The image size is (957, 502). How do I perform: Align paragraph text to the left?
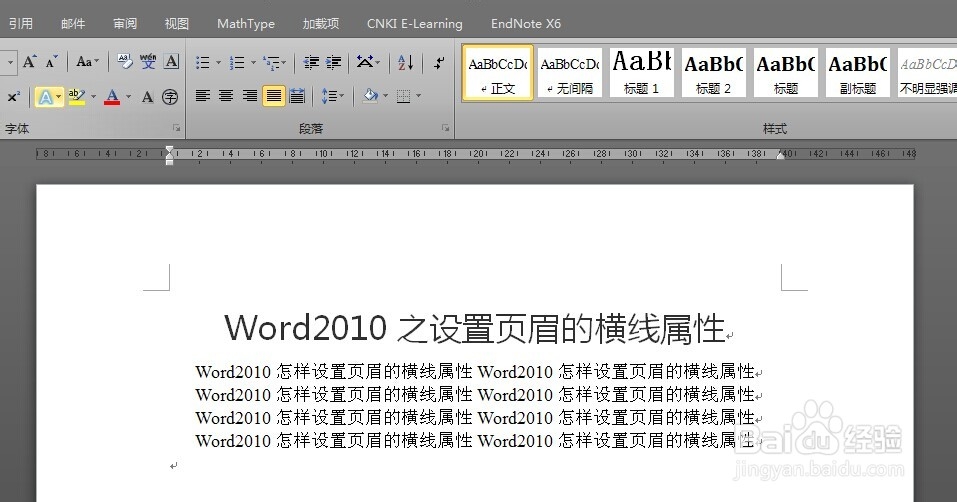(203, 96)
